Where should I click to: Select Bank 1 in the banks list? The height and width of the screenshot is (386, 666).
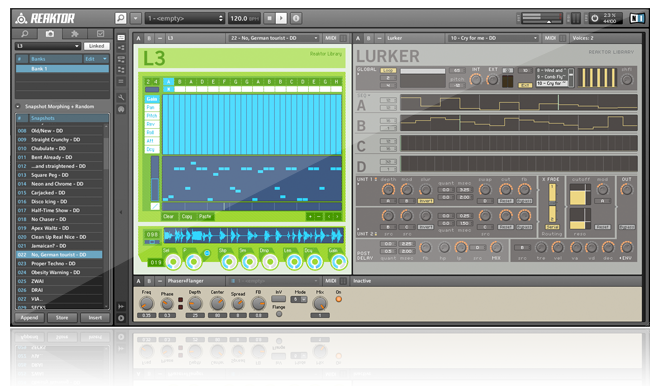[62, 69]
